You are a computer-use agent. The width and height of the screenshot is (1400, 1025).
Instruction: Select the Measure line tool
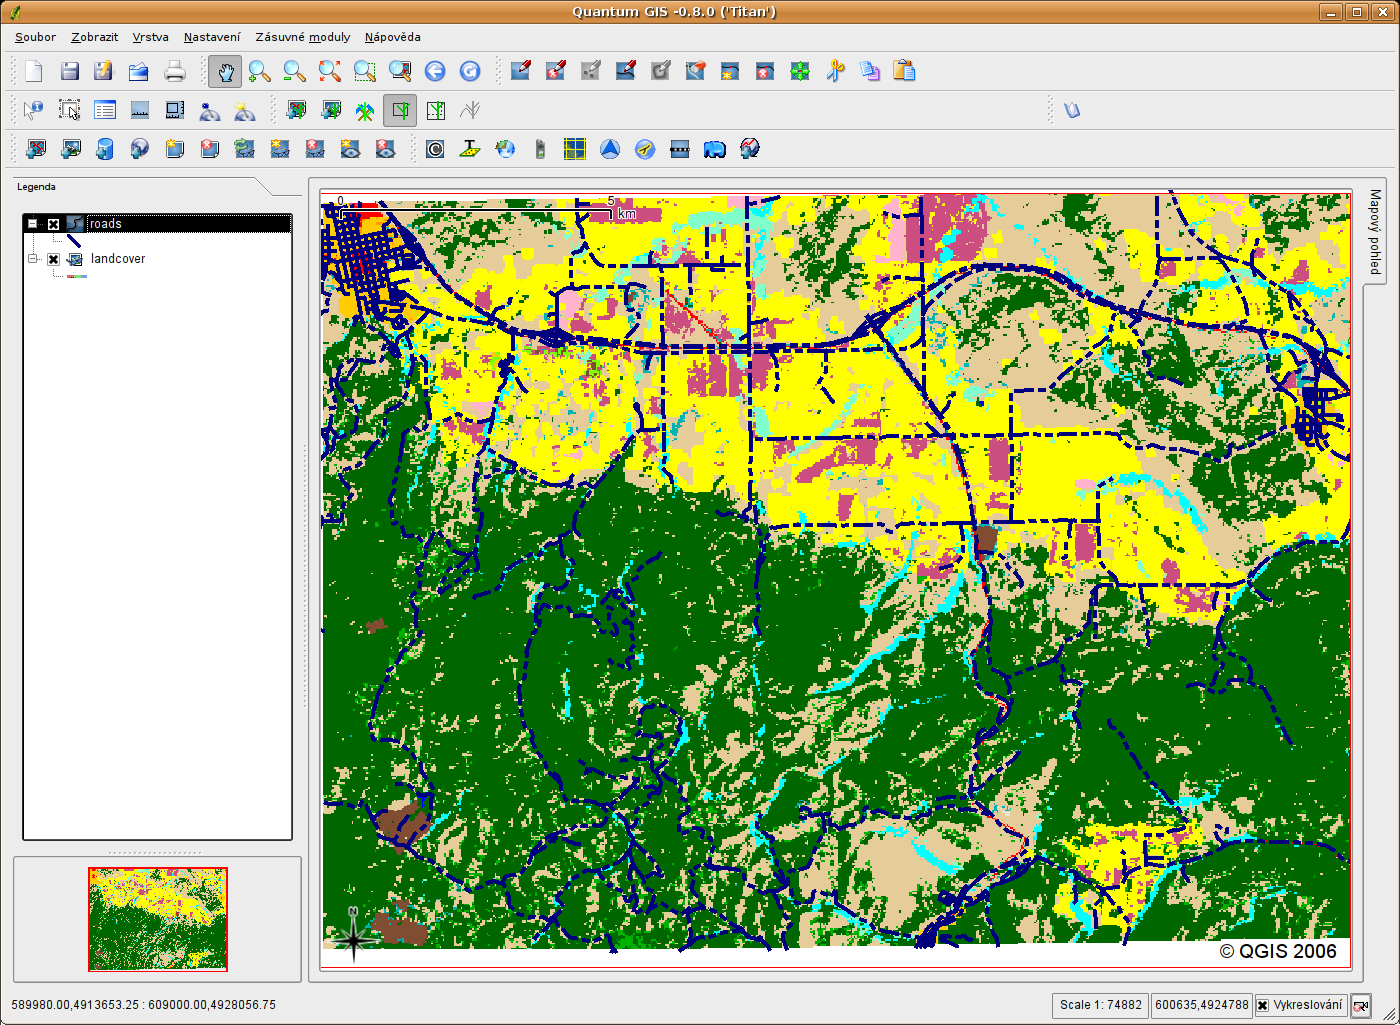(140, 110)
